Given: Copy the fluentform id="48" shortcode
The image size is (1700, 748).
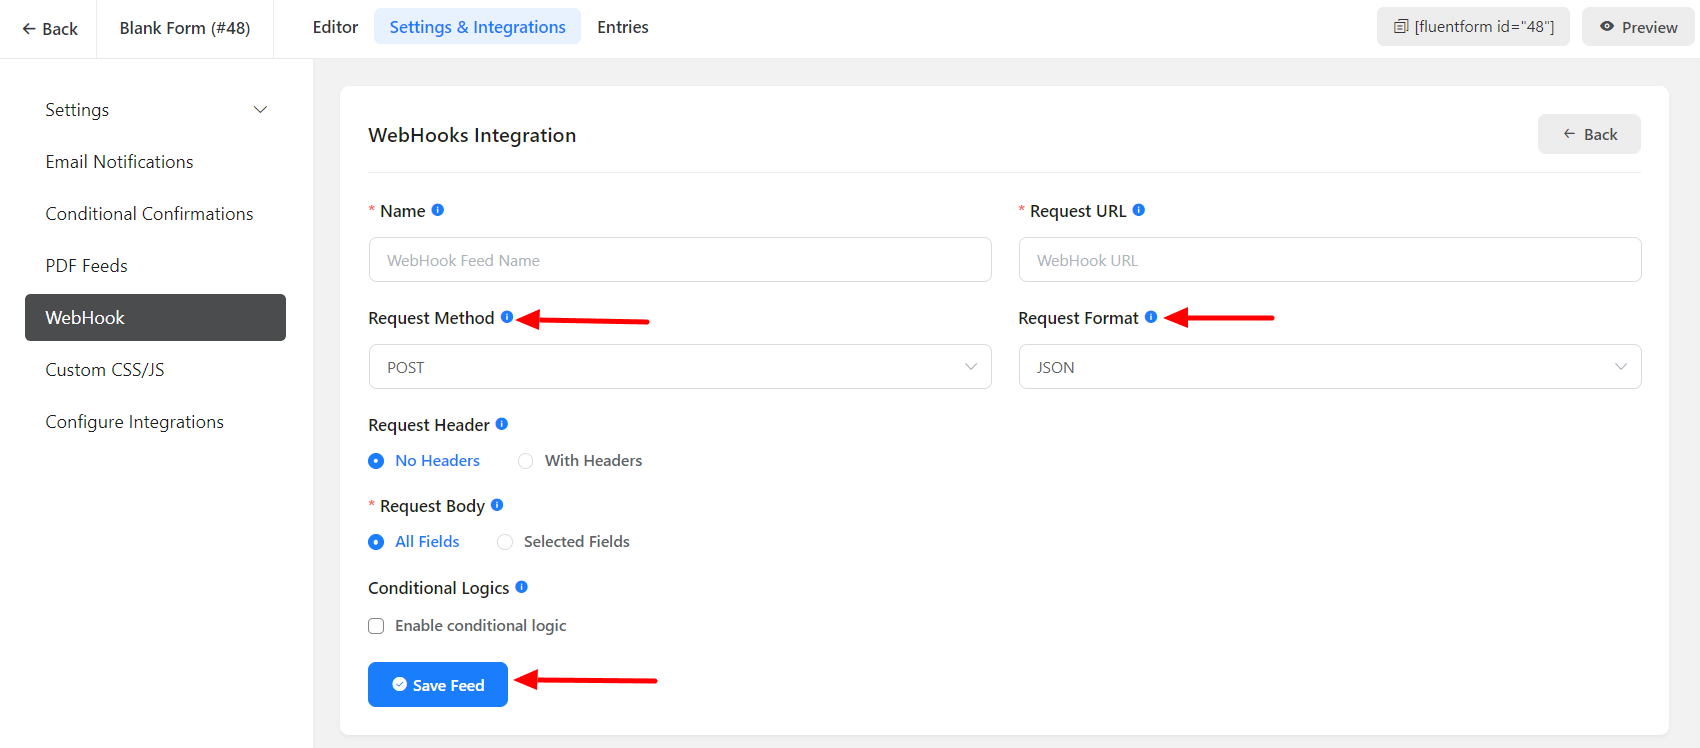Looking at the screenshot, I should click(x=1472, y=27).
